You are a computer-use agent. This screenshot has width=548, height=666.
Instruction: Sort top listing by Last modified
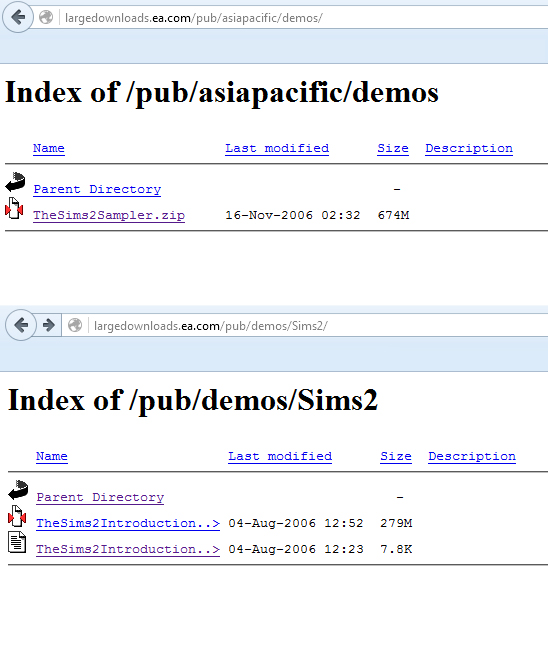pyautogui.click(x=277, y=148)
